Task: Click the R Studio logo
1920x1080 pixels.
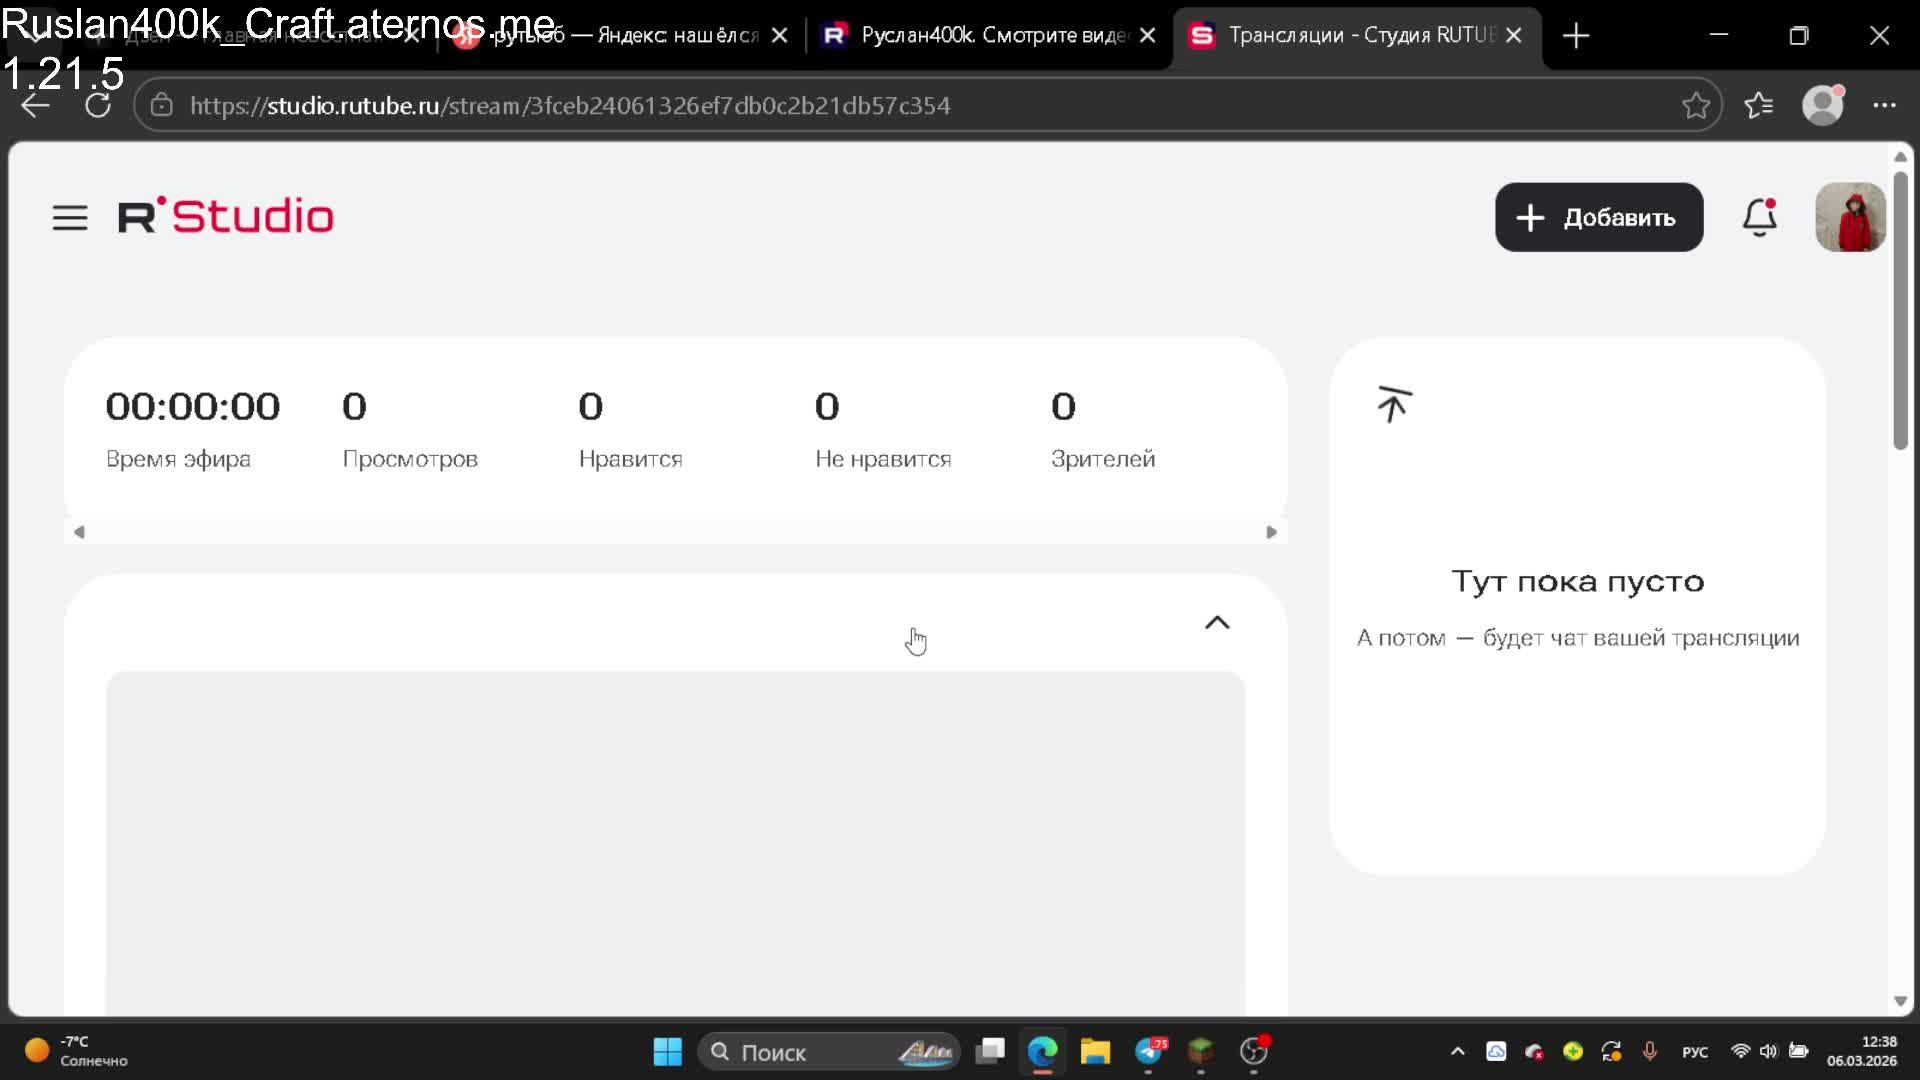Action: [226, 216]
